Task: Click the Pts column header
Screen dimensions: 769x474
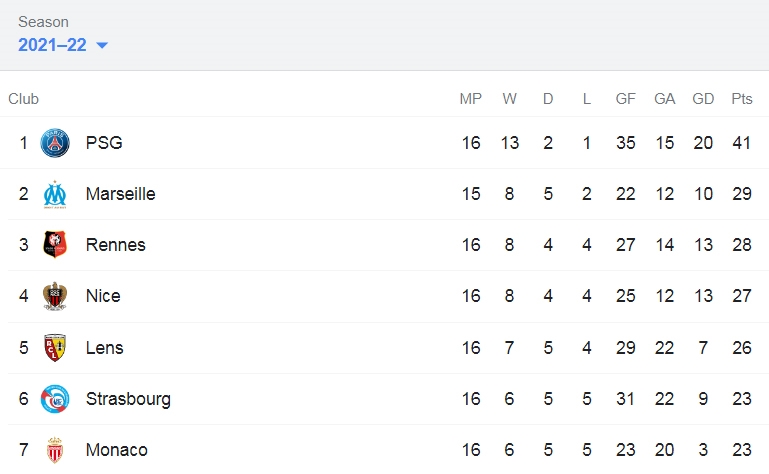Action: pyautogui.click(x=742, y=99)
